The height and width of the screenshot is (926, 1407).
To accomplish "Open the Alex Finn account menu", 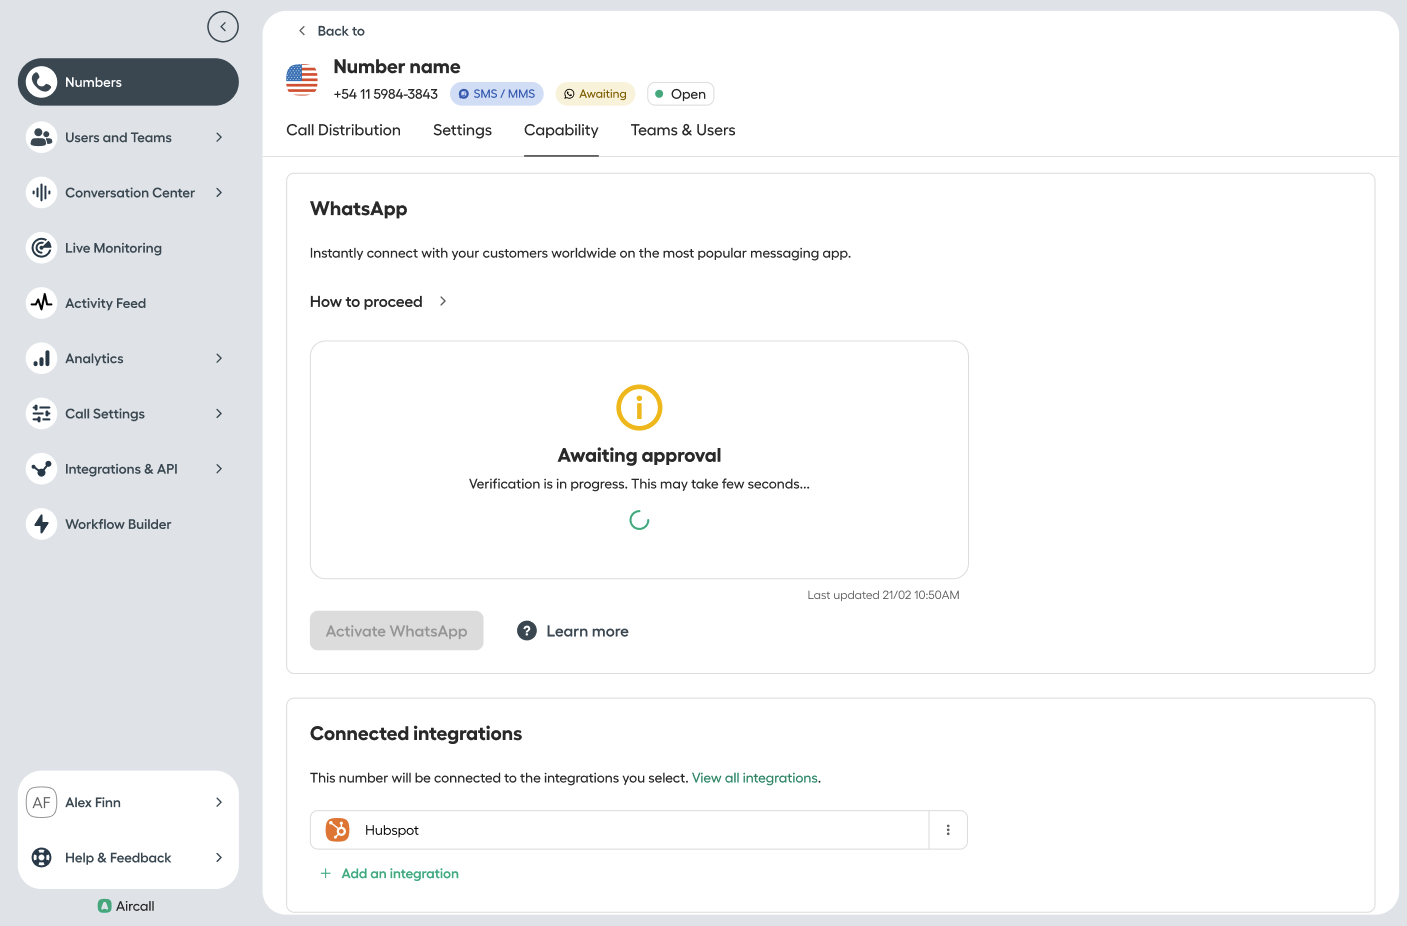I will [128, 803].
